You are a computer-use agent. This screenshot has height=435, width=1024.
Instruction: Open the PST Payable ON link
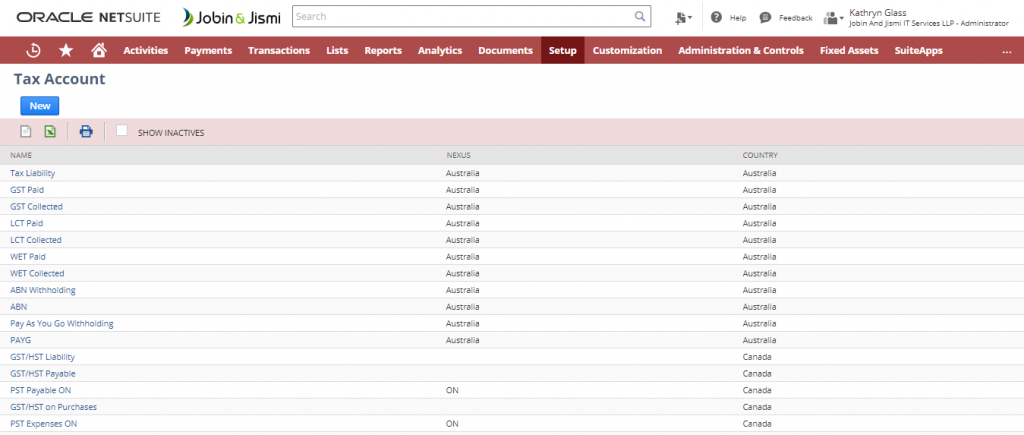40,390
